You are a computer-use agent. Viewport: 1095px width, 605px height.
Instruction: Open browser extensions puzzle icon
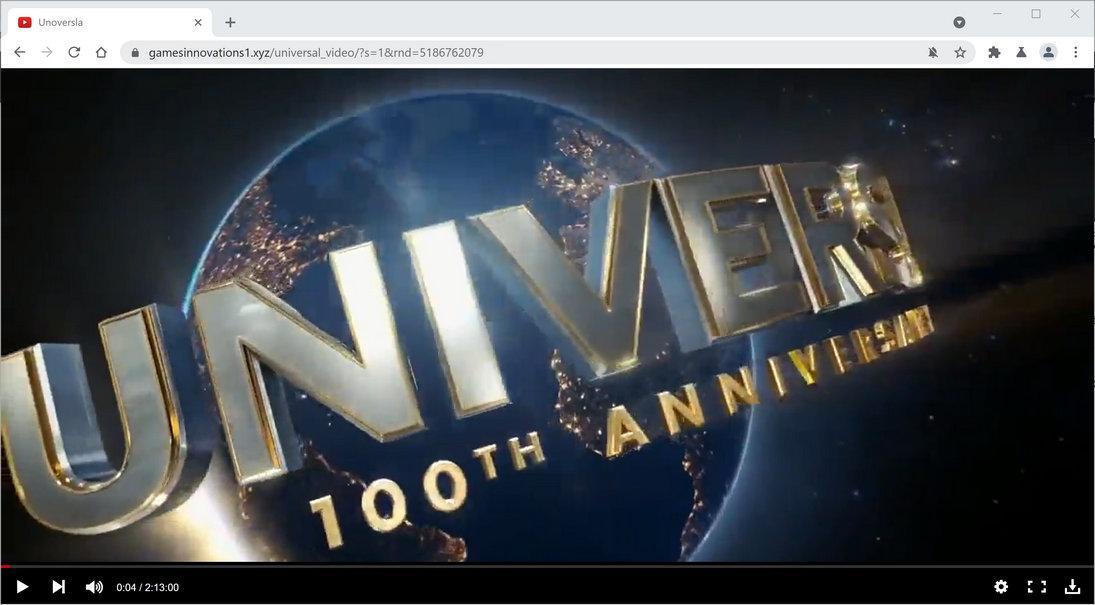pos(994,52)
